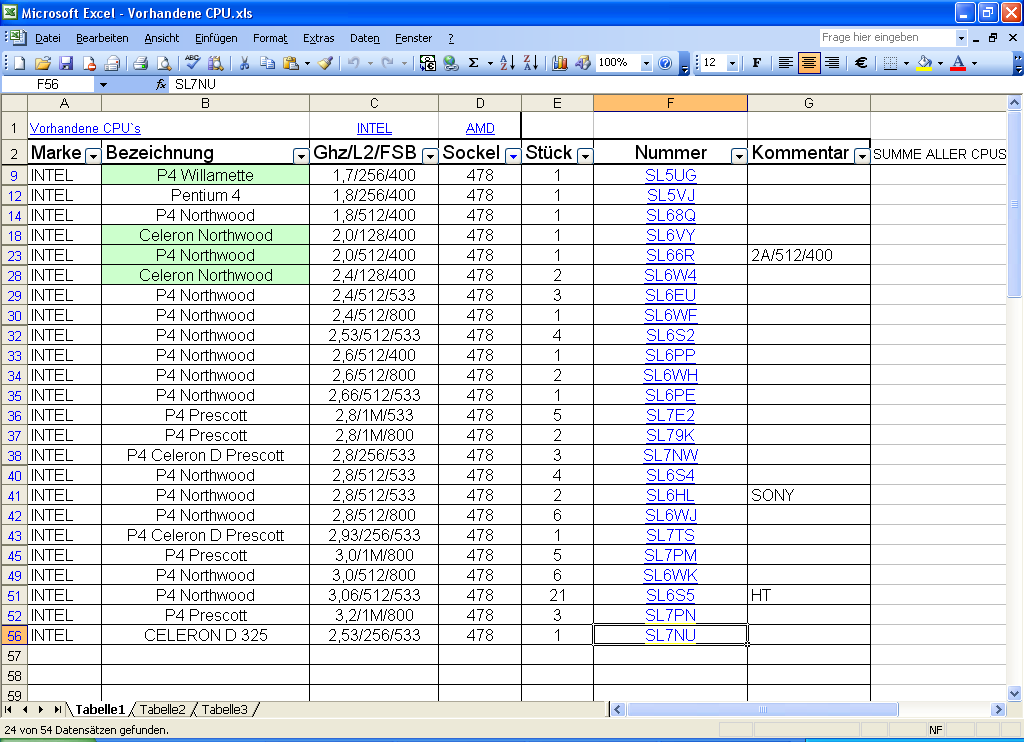The height and width of the screenshot is (742, 1024).
Task: Activate the Format Painter brush
Action: [325, 63]
